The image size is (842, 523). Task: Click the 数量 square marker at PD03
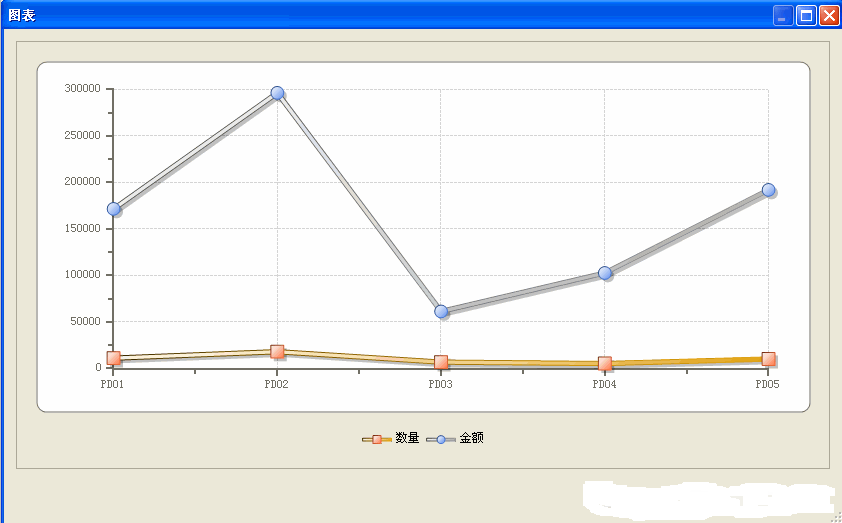point(441,362)
